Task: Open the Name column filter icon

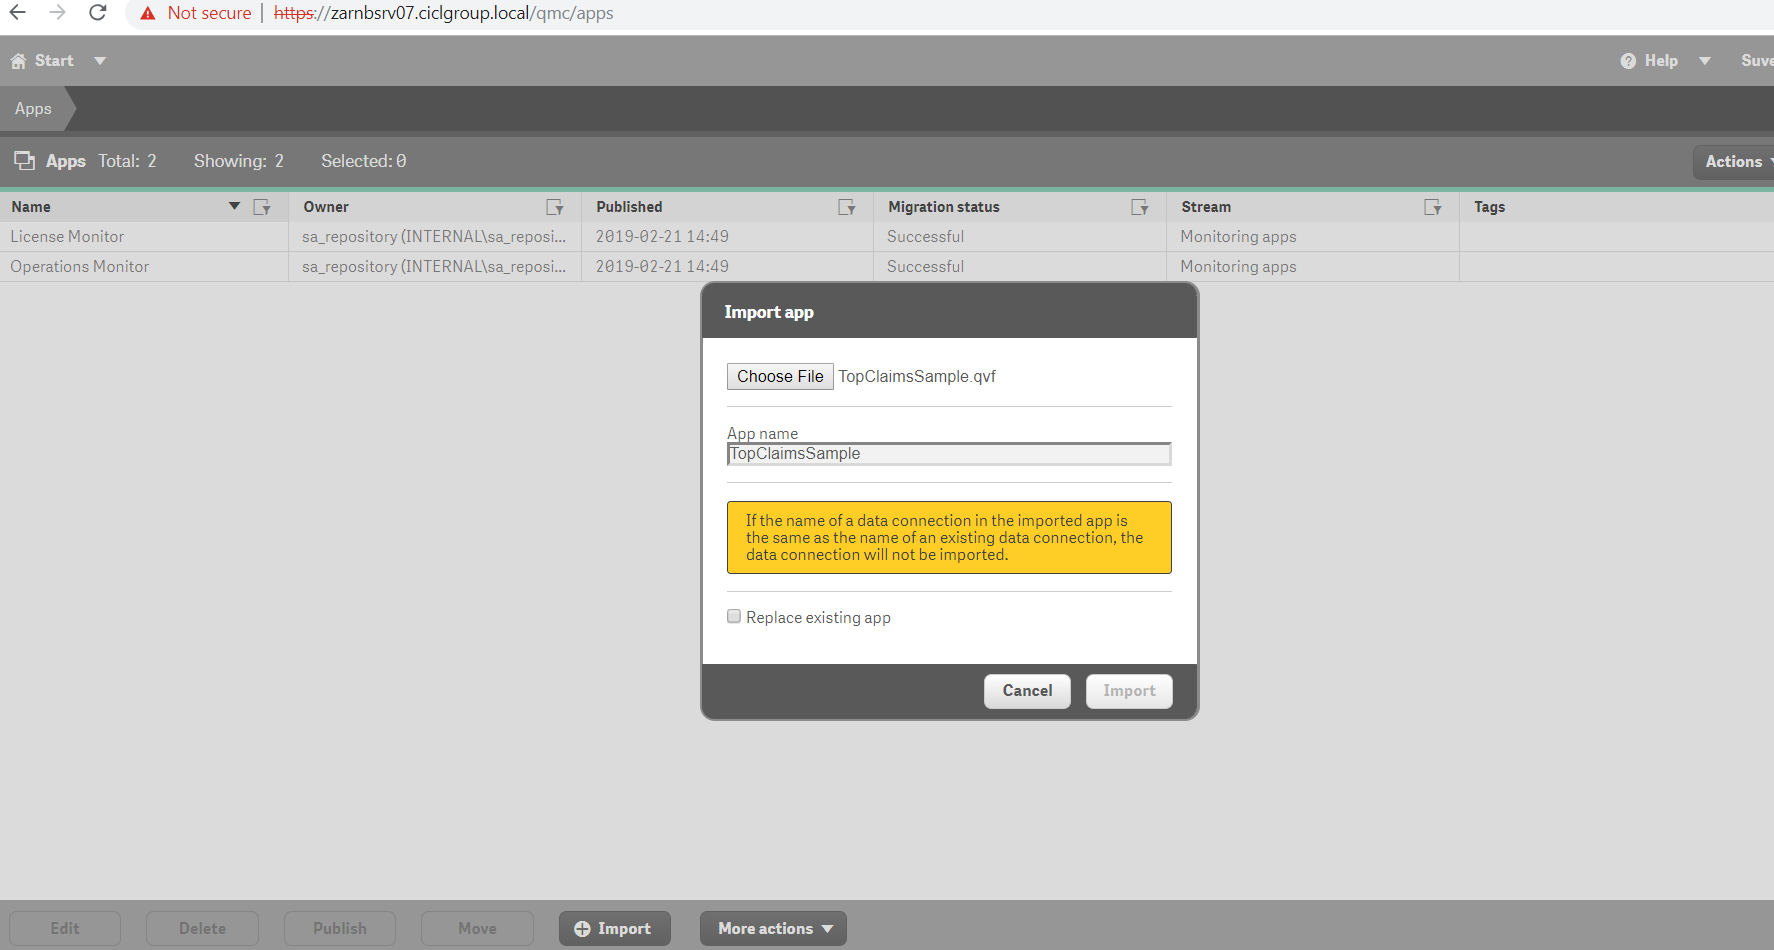Action: pyautogui.click(x=262, y=207)
